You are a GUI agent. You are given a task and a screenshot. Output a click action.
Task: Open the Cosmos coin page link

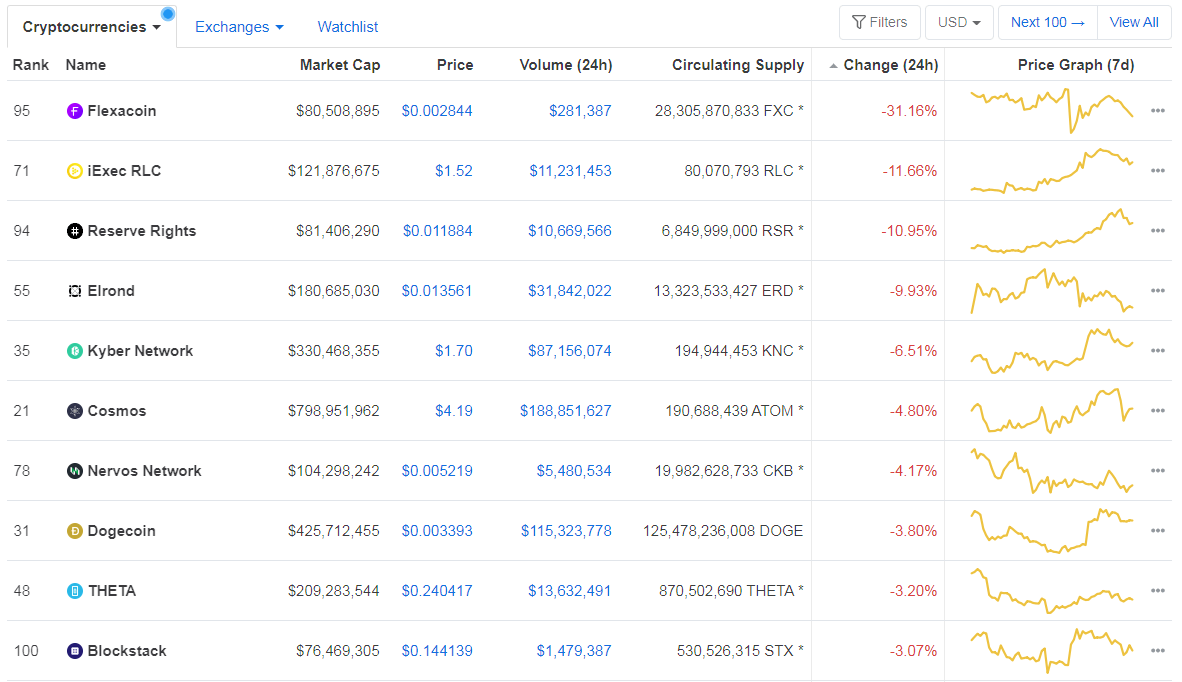coord(117,411)
